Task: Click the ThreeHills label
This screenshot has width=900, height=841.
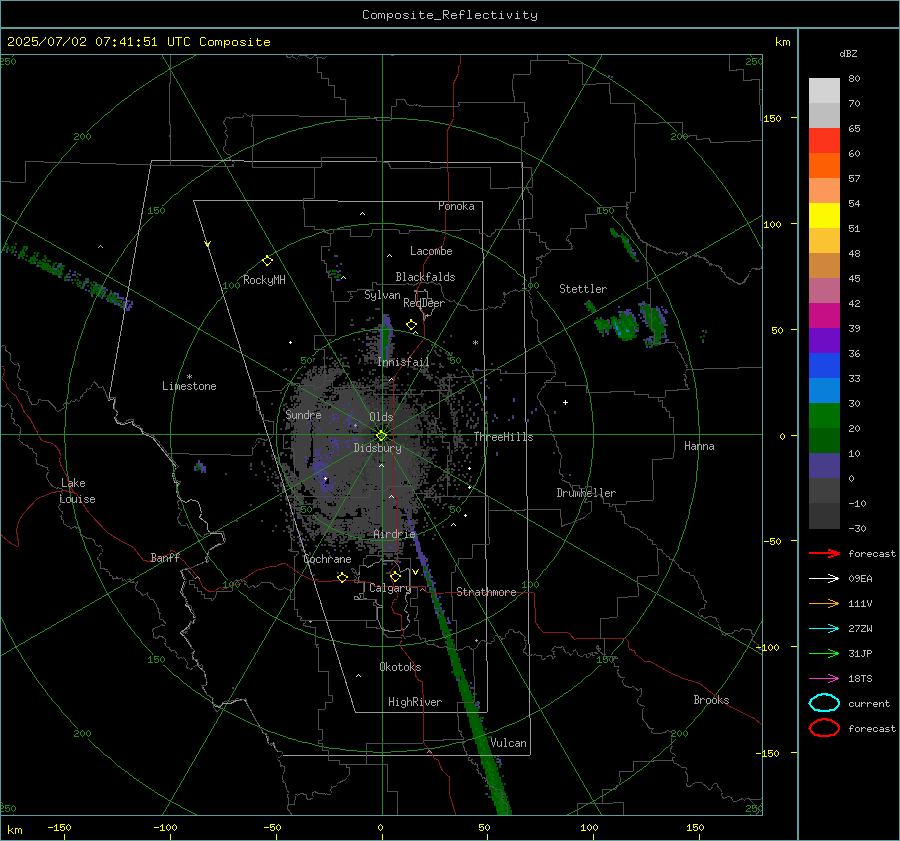Action: pos(503,437)
